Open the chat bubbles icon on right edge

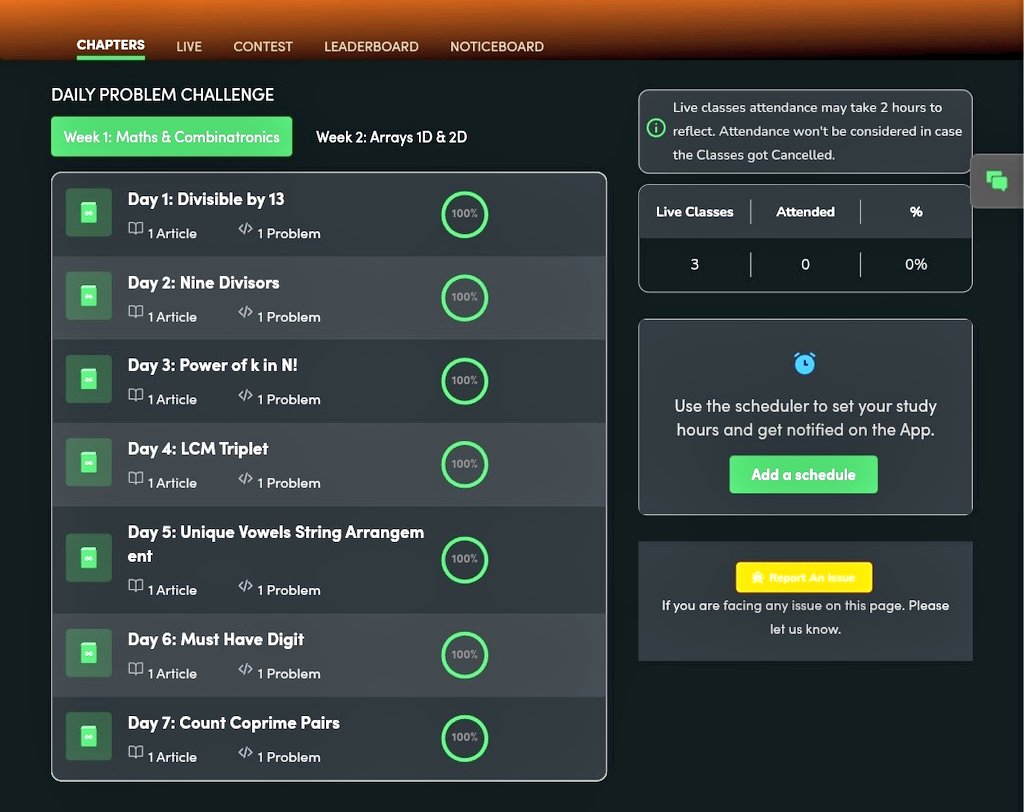pyautogui.click(x=997, y=180)
